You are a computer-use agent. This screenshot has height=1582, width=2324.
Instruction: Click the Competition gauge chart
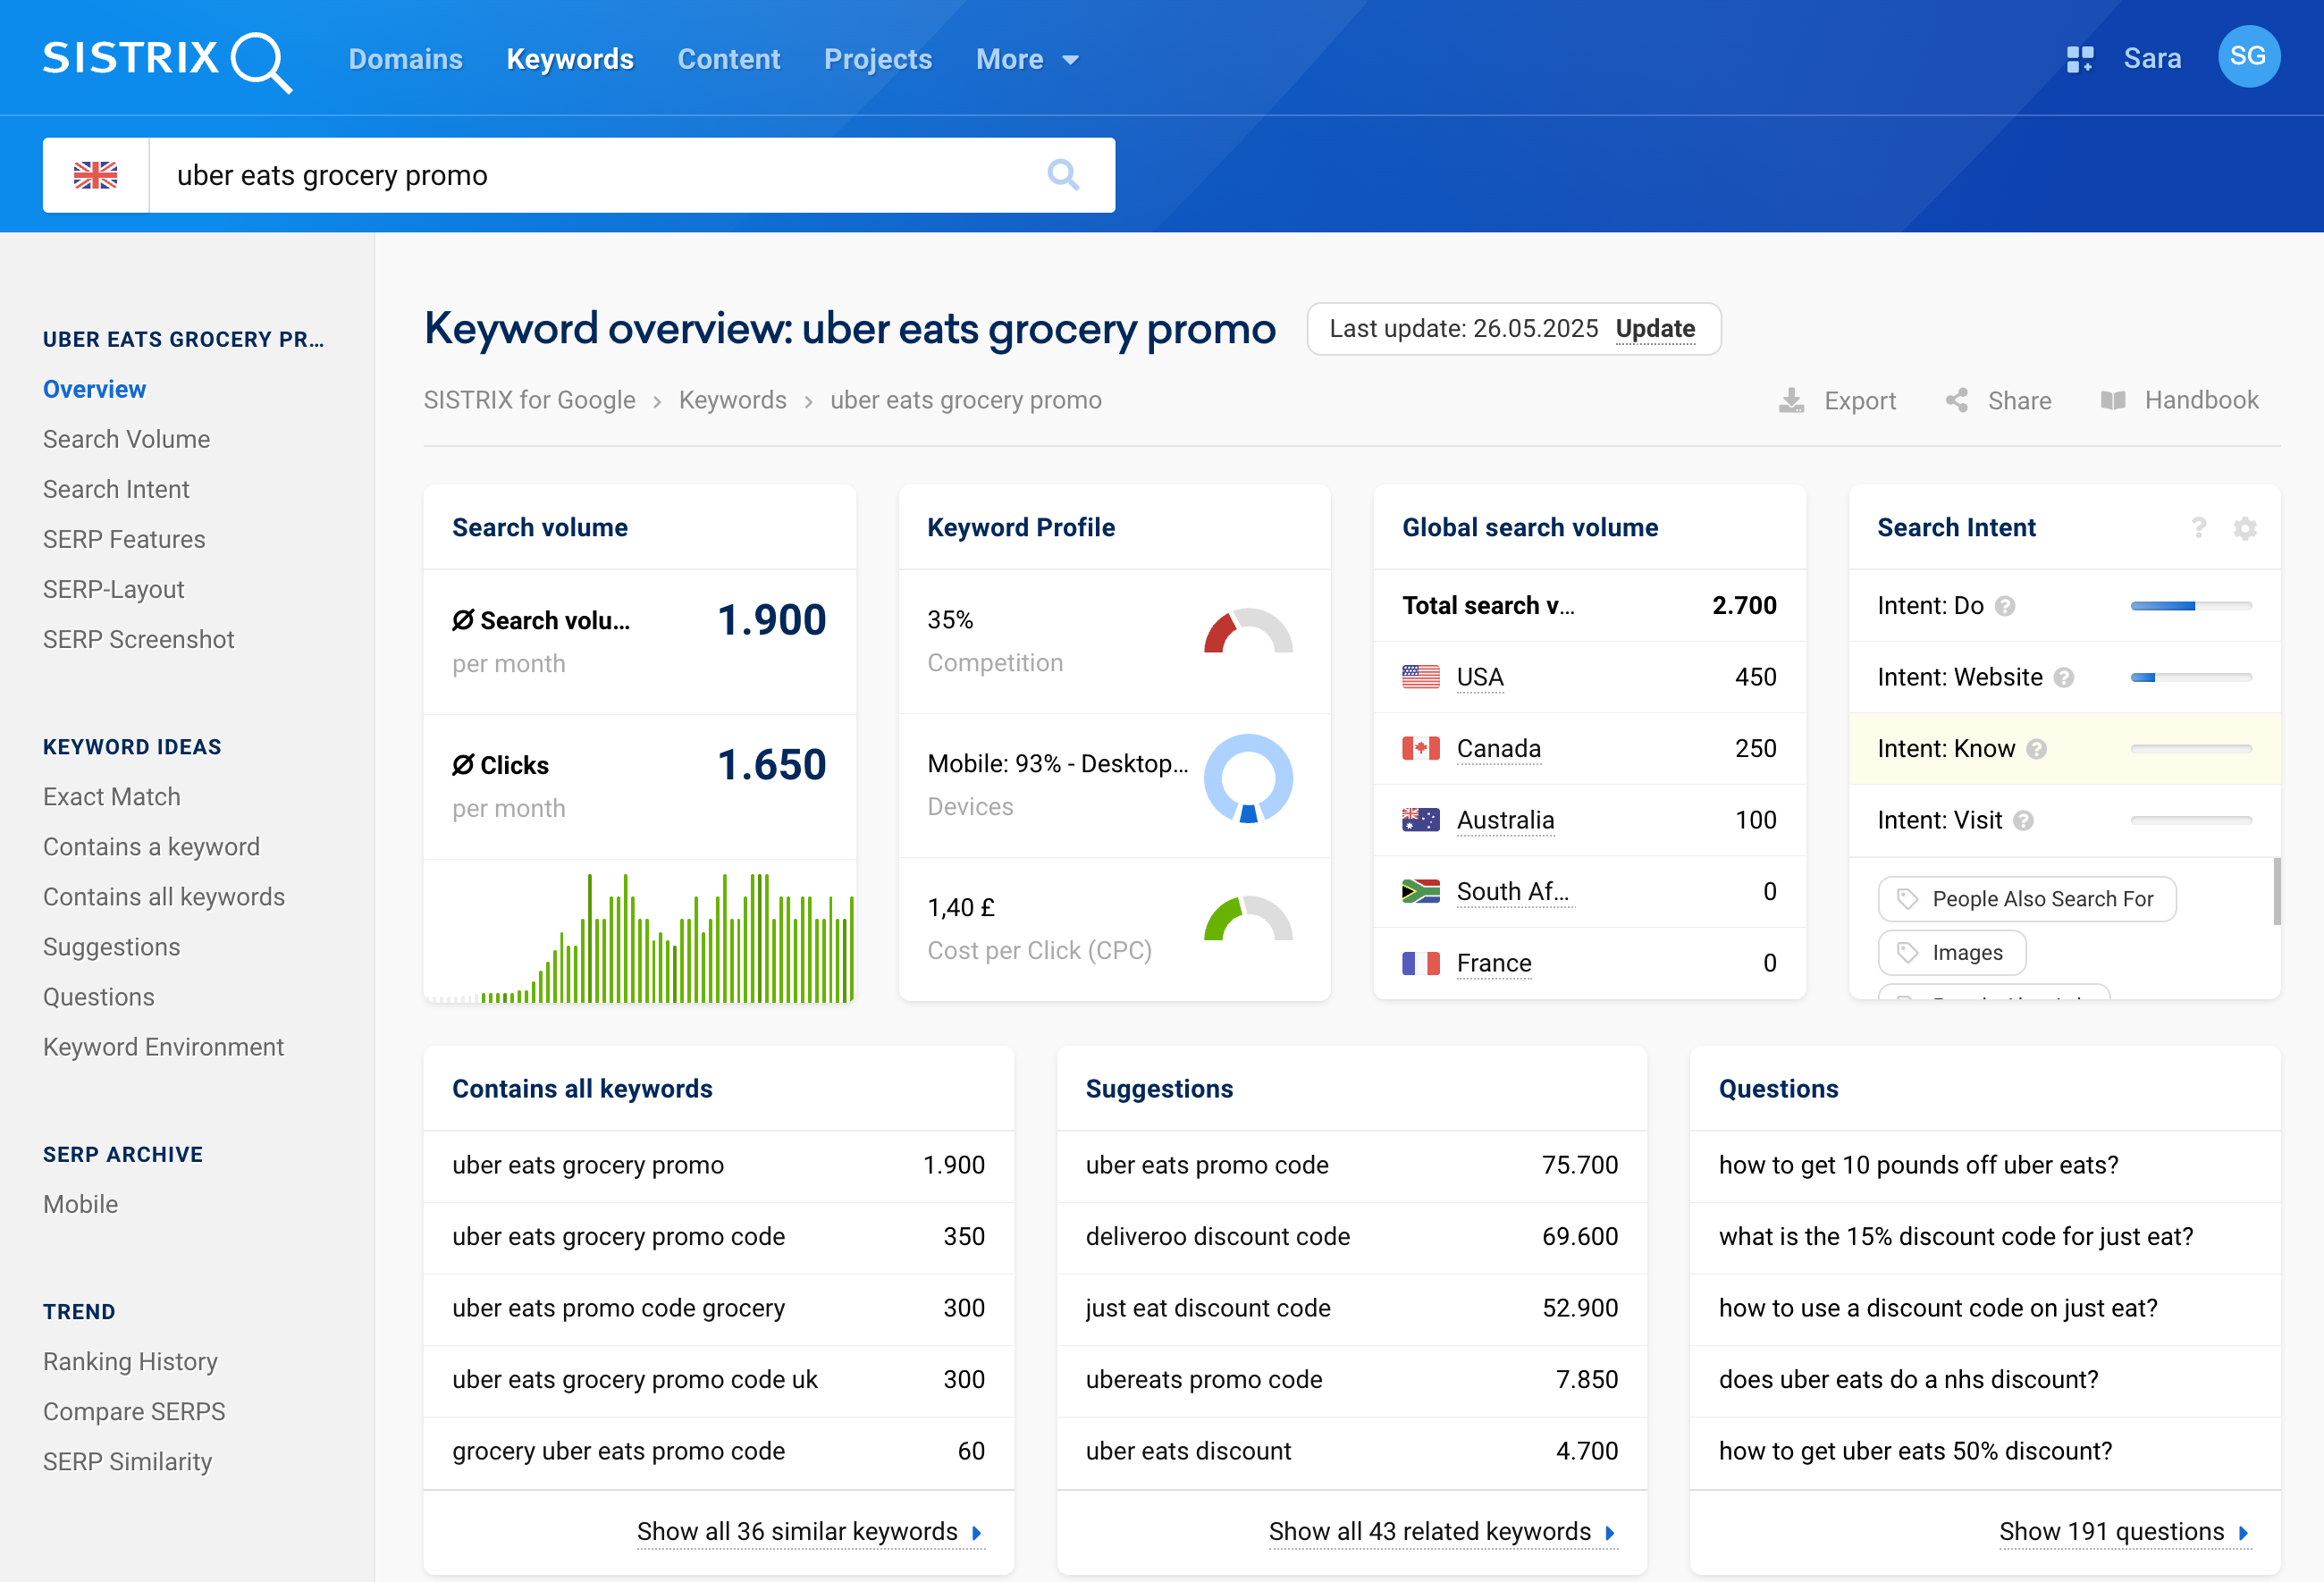(1248, 632)
